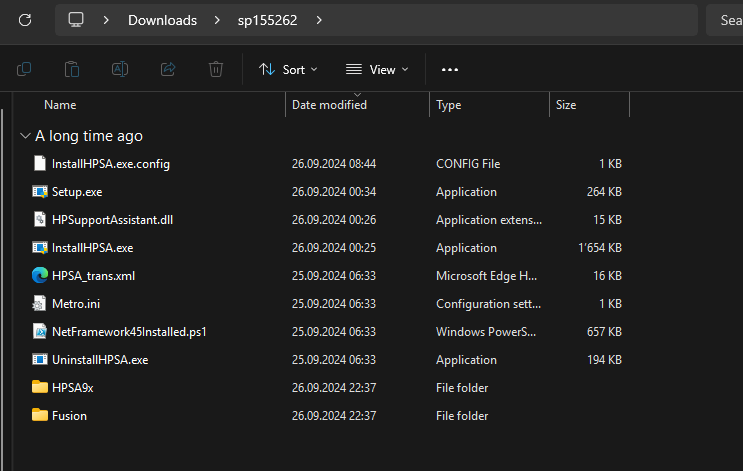The image size is (743, 471).
Task: Click the 'Microsoft Edge H...' type cell
Action: (486, 276)
